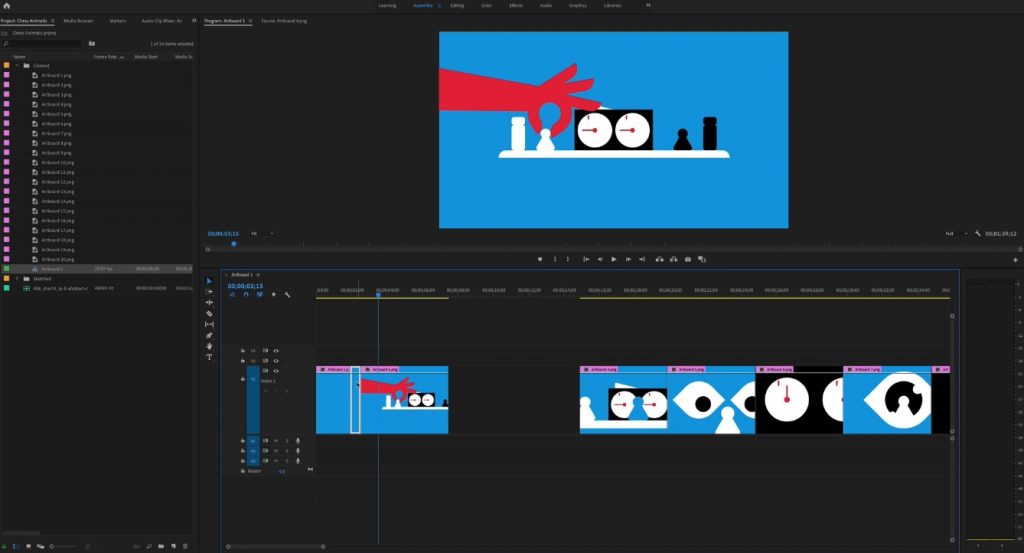Show more workspaces chevron
This screenshot has width=1024, height=553.
click(x=648, y=5)
